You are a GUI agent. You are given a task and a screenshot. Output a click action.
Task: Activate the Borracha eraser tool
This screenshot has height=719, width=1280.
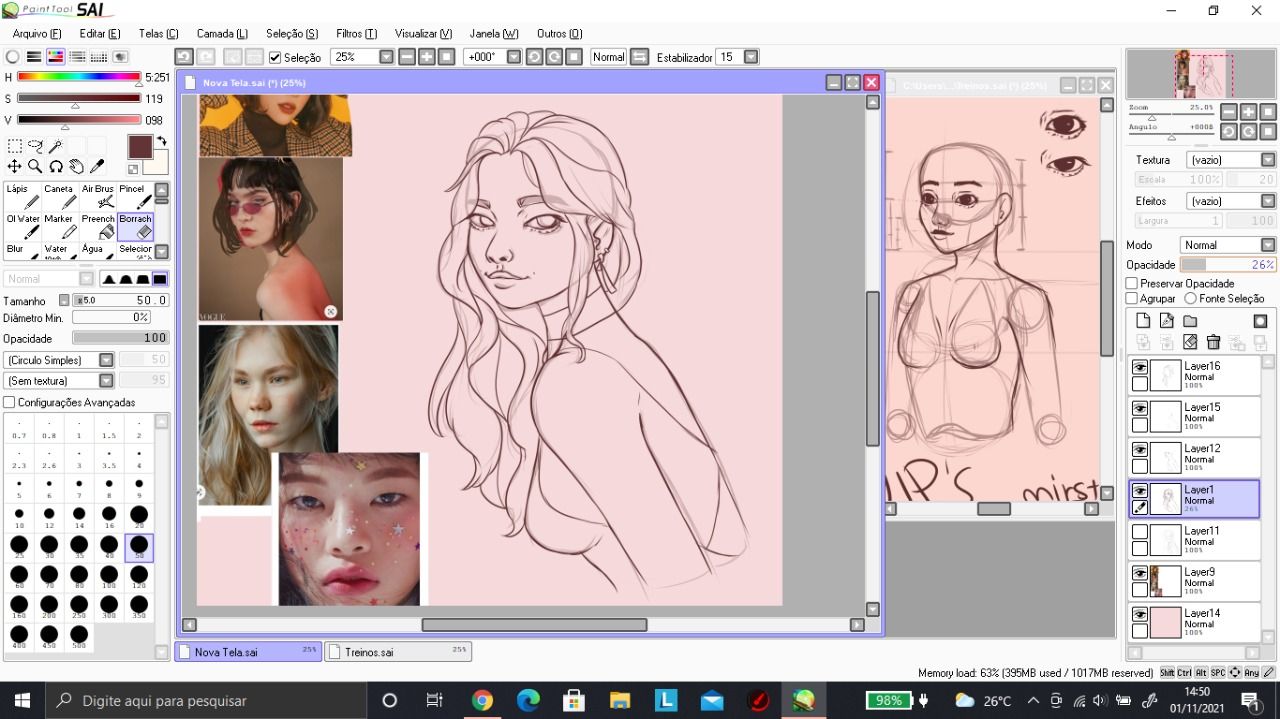click(134, 227)
